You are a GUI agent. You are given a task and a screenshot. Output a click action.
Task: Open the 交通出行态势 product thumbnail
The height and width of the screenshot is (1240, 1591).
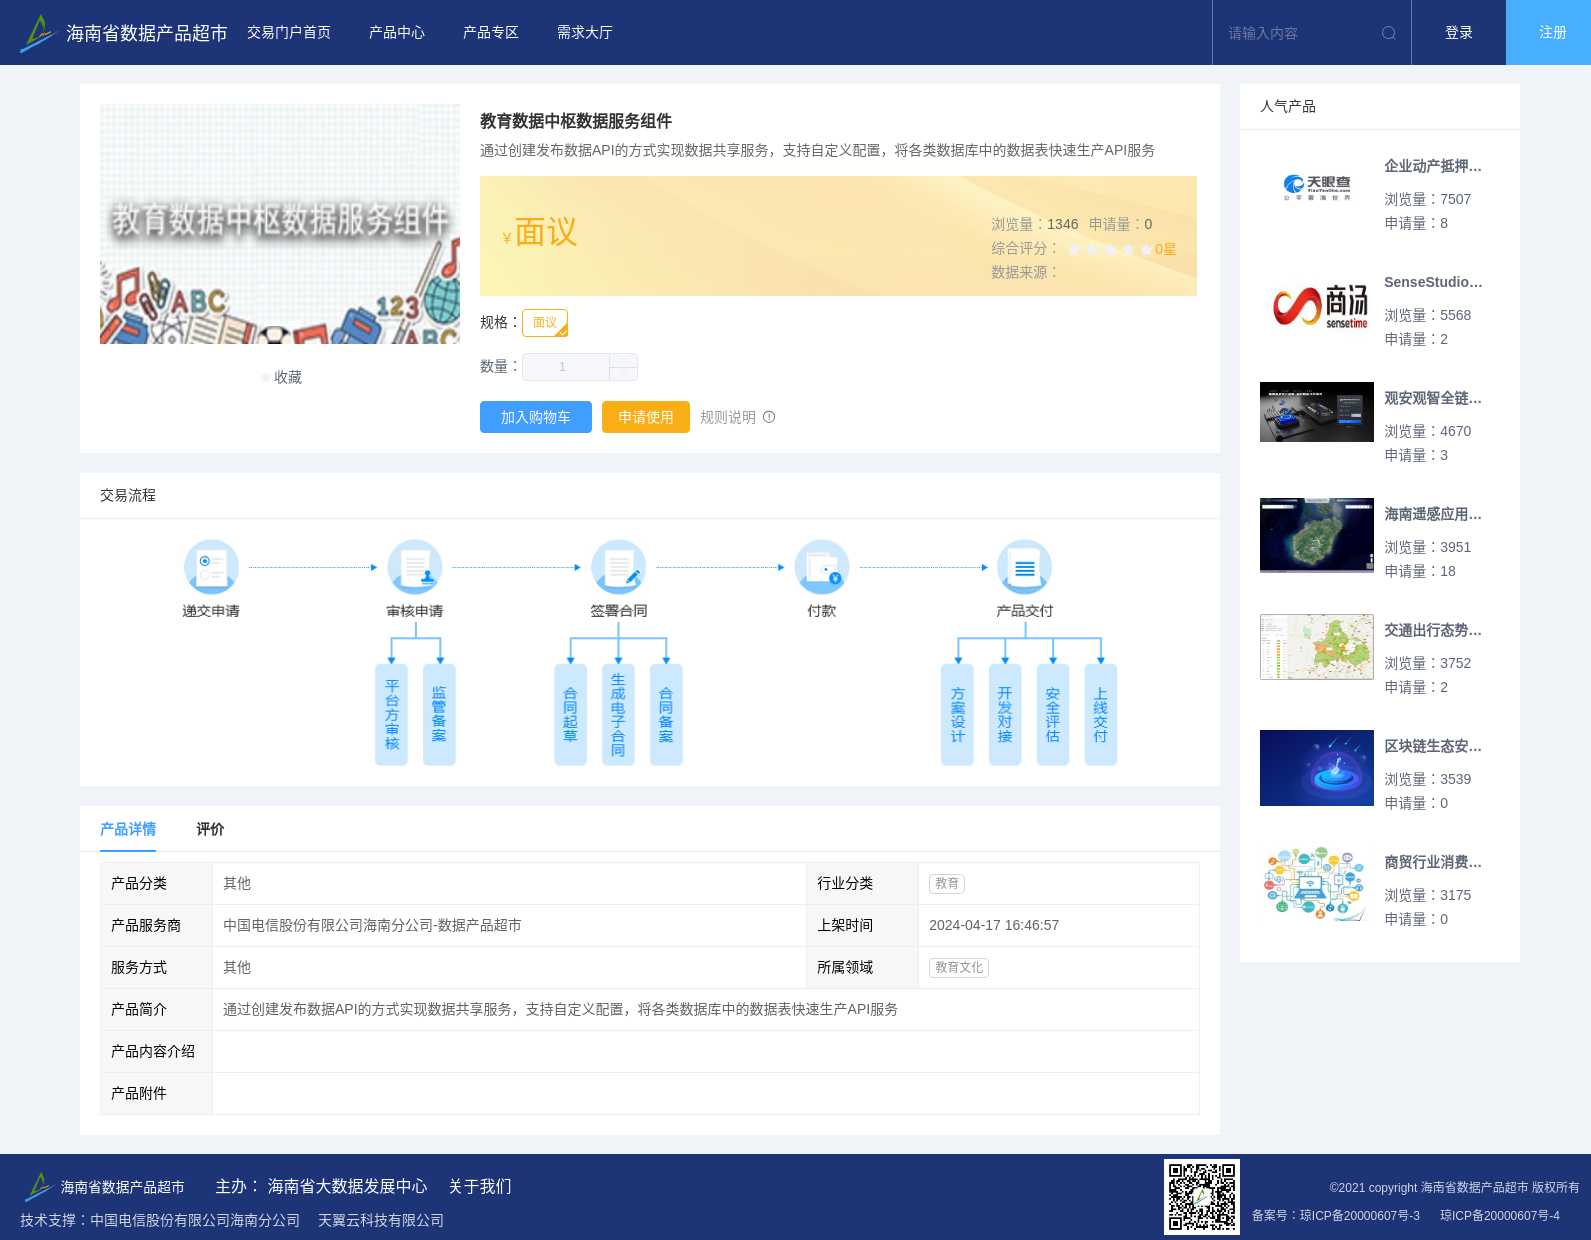tap(1317, 647)
